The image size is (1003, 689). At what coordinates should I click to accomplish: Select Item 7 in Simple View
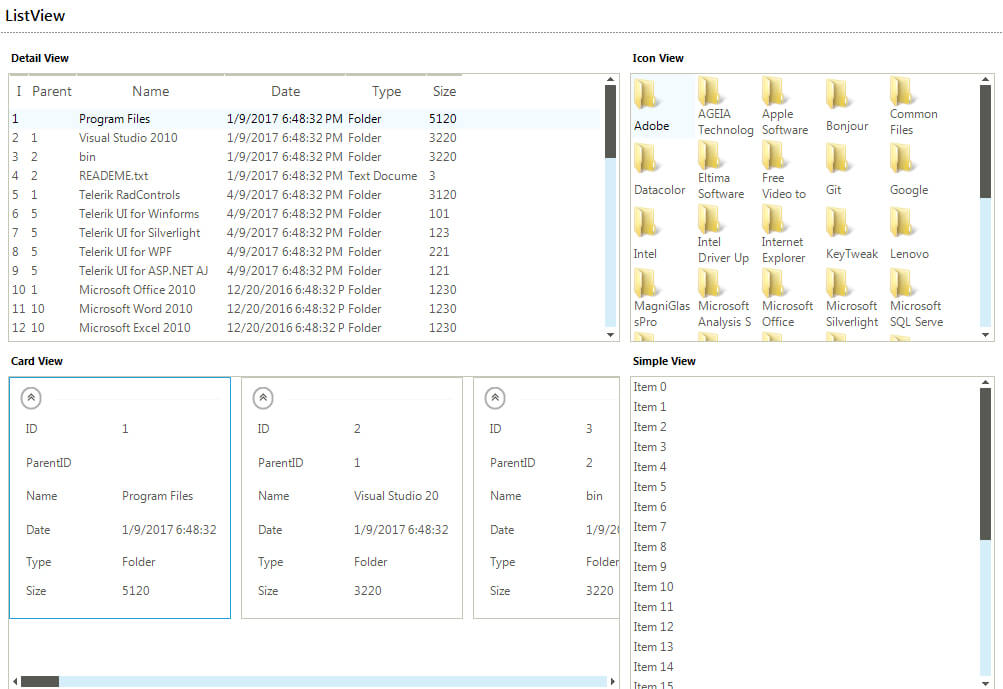805,527
